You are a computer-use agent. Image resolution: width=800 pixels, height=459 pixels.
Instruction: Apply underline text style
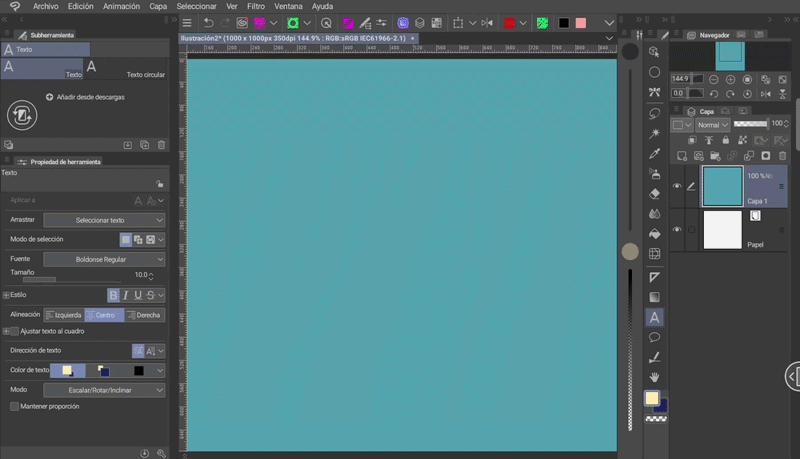138,295
